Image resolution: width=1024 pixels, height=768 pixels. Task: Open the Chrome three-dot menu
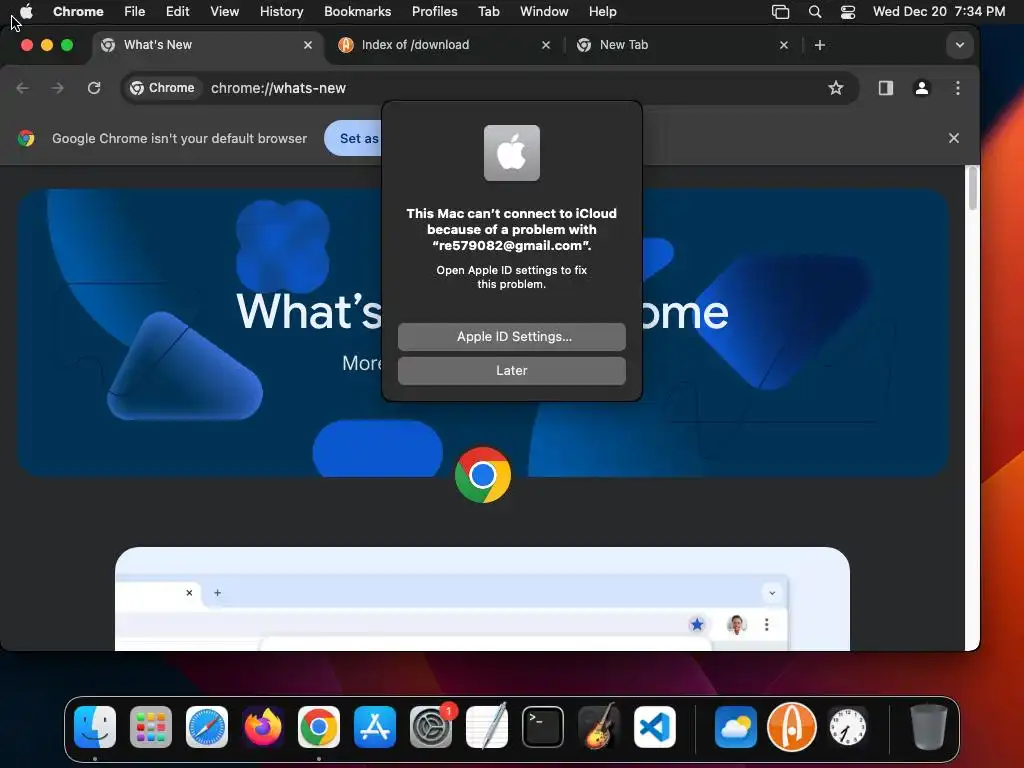957,88
